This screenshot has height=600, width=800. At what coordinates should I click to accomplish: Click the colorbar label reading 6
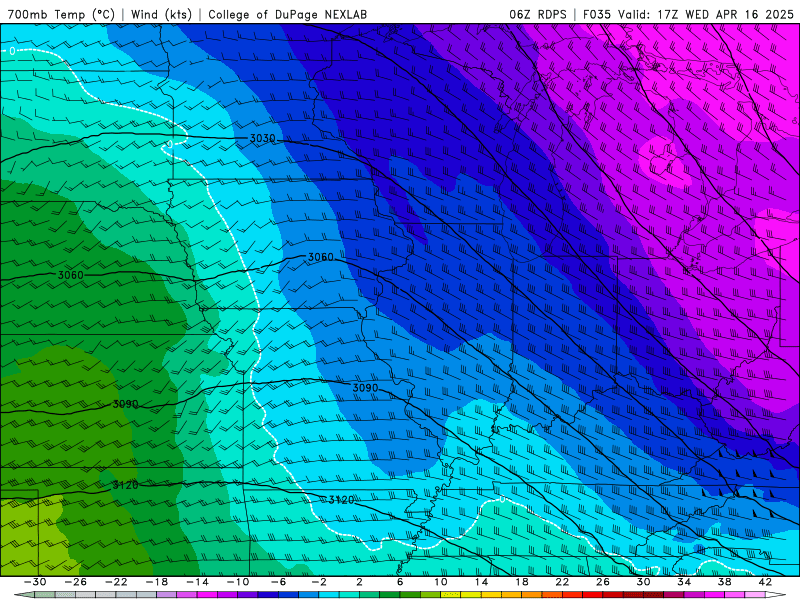coord(400,582)
